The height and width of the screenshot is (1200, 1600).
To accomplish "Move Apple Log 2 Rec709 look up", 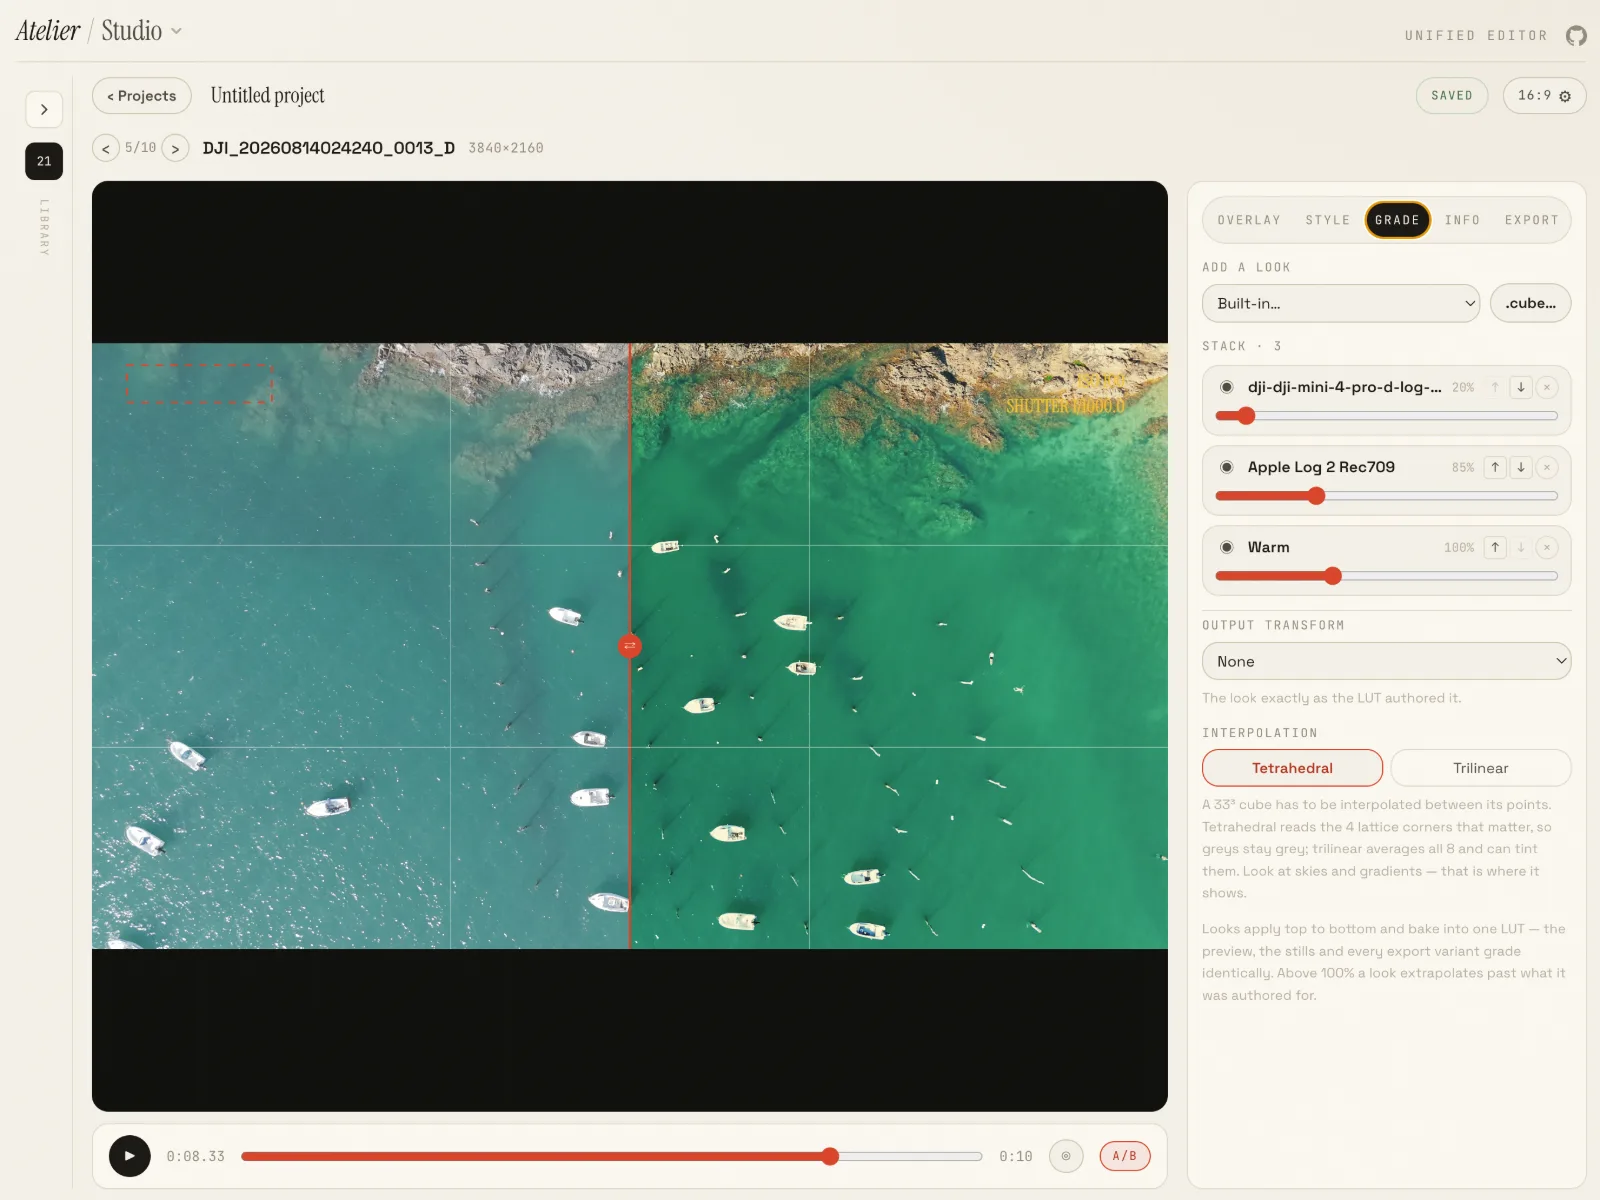I will point(1495,467).
